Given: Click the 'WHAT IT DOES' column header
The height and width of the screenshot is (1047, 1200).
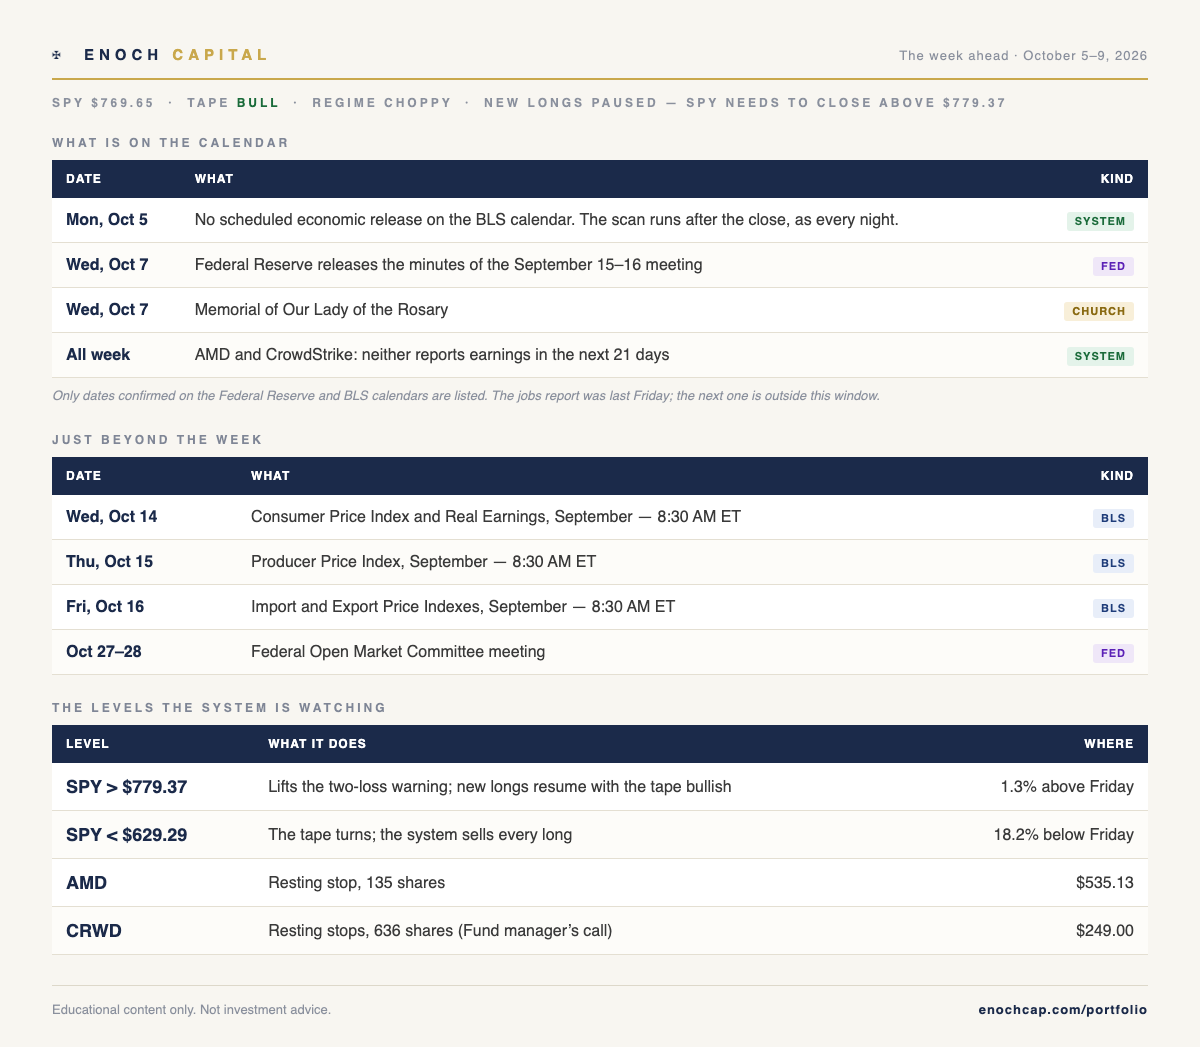Looking at the screenshot, I should (317, 744).
